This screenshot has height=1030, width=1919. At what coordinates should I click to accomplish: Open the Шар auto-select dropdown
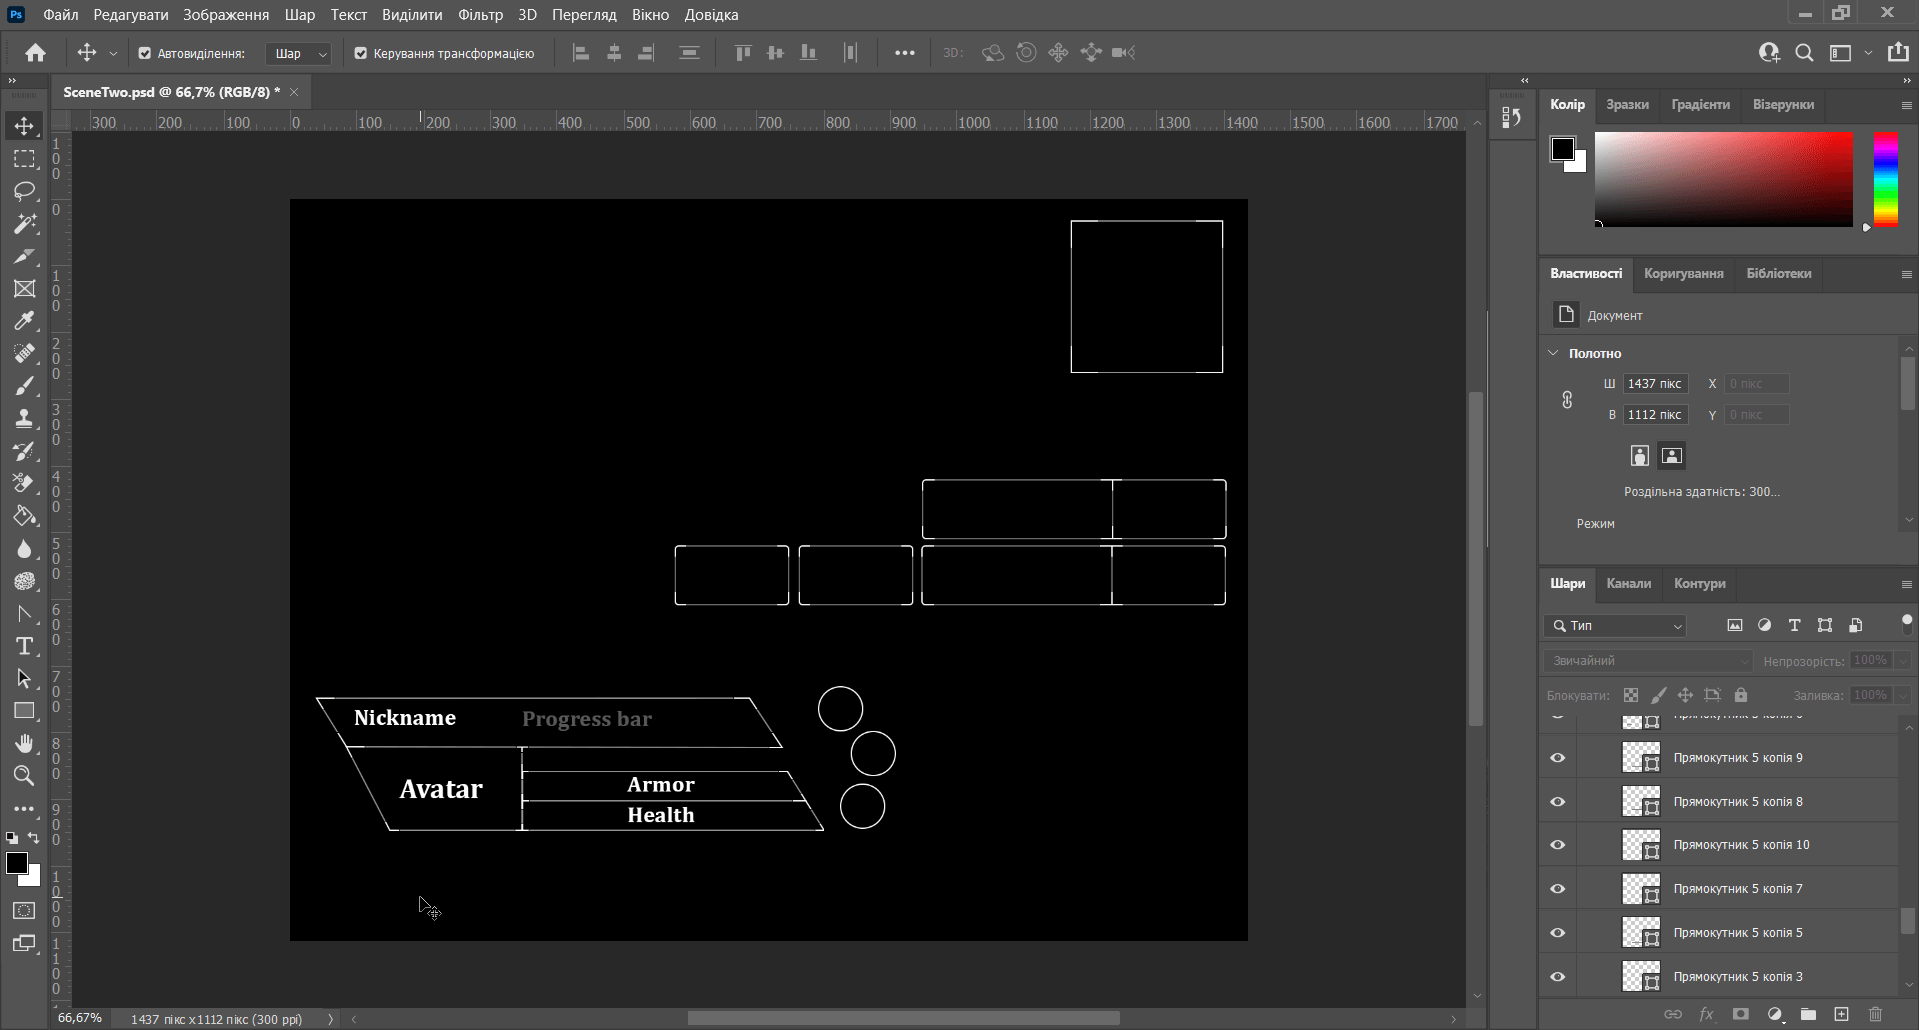click(x=298, y=54)
